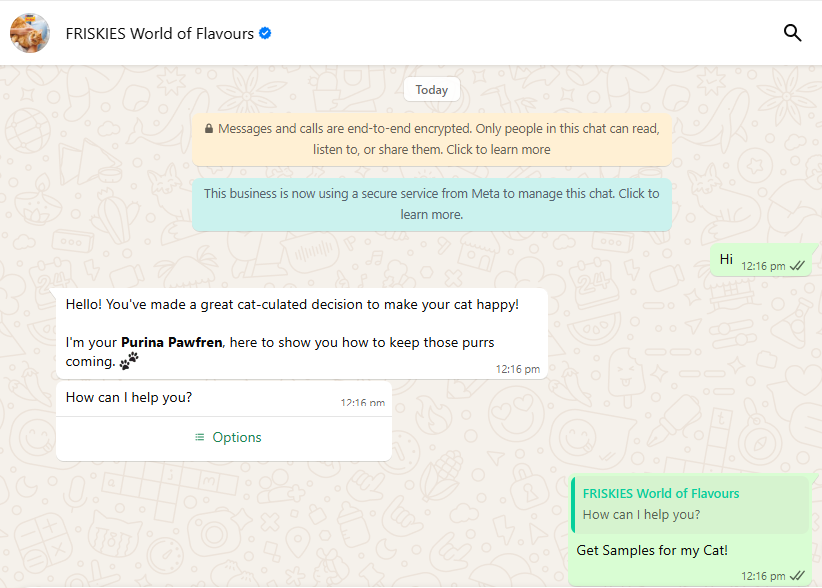Open search in the chat header
This screenshot has height=588, width=822.
point(792,33)
